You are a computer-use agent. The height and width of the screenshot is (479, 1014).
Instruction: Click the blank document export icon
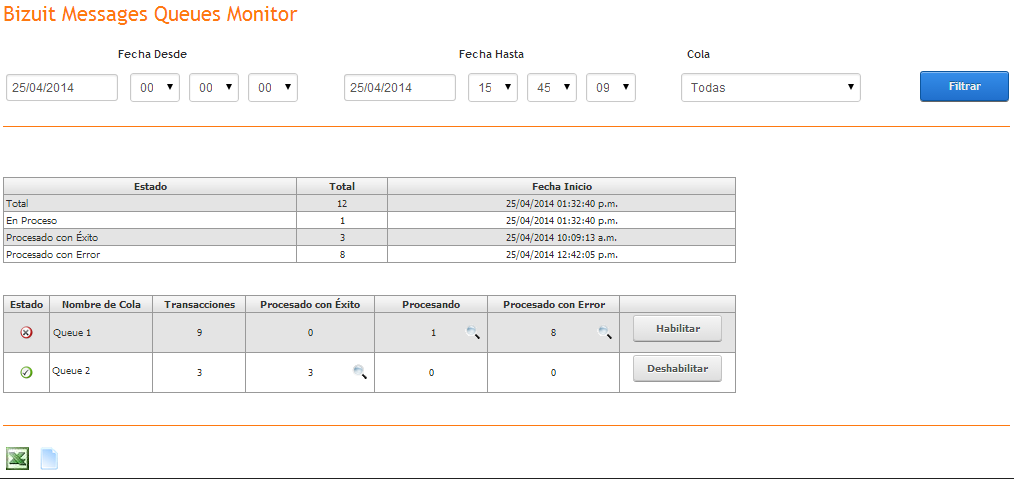pos(50,459)
